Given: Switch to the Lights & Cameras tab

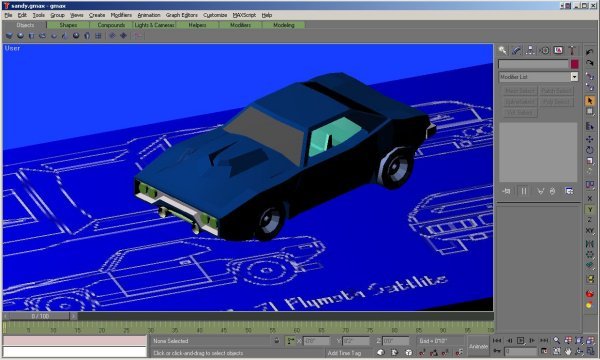Looking at the screenshot, I should (154, 25).
